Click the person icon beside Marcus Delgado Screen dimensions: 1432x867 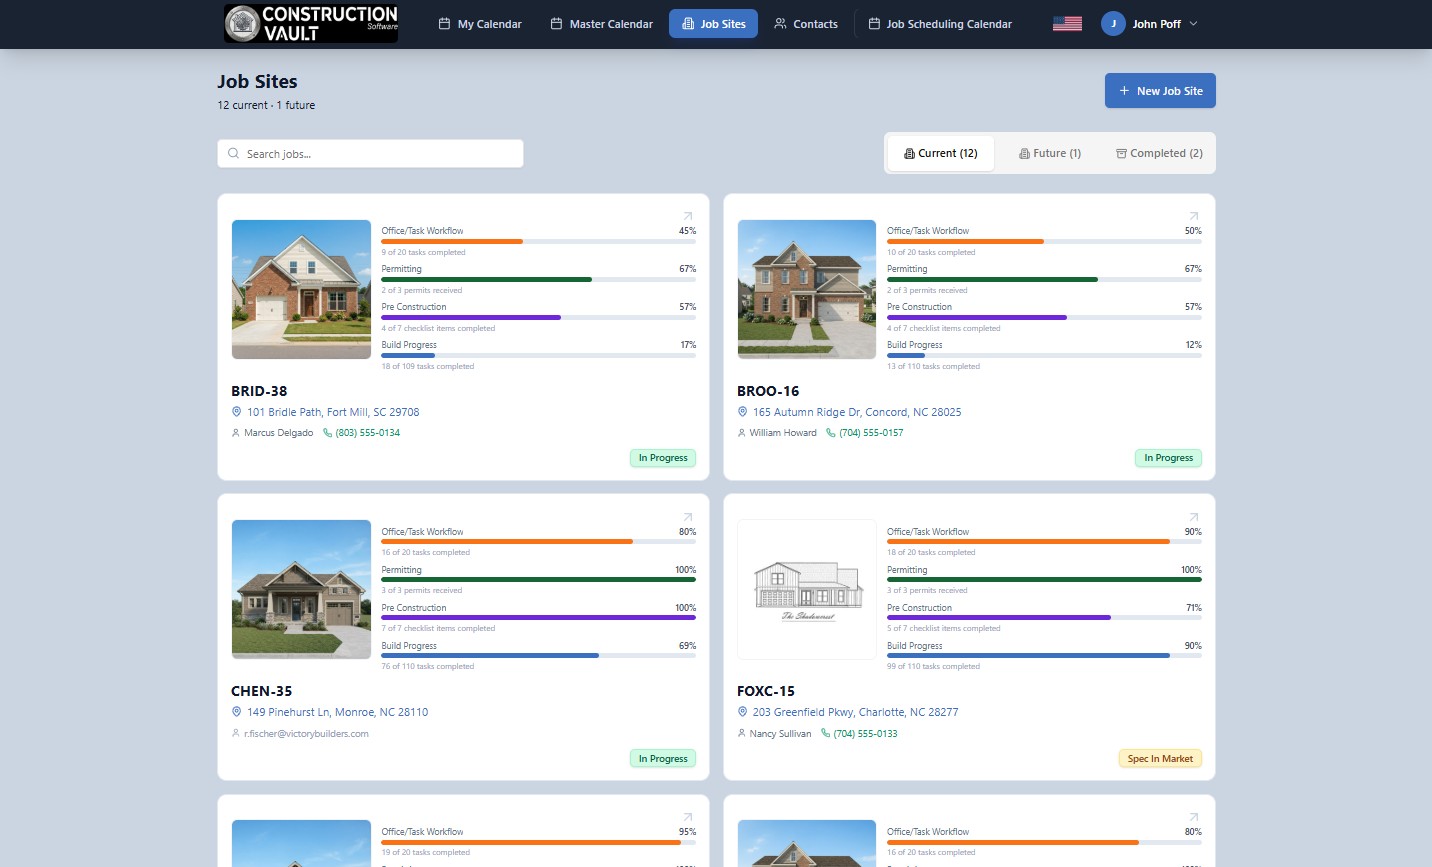[x=236, y=433]
